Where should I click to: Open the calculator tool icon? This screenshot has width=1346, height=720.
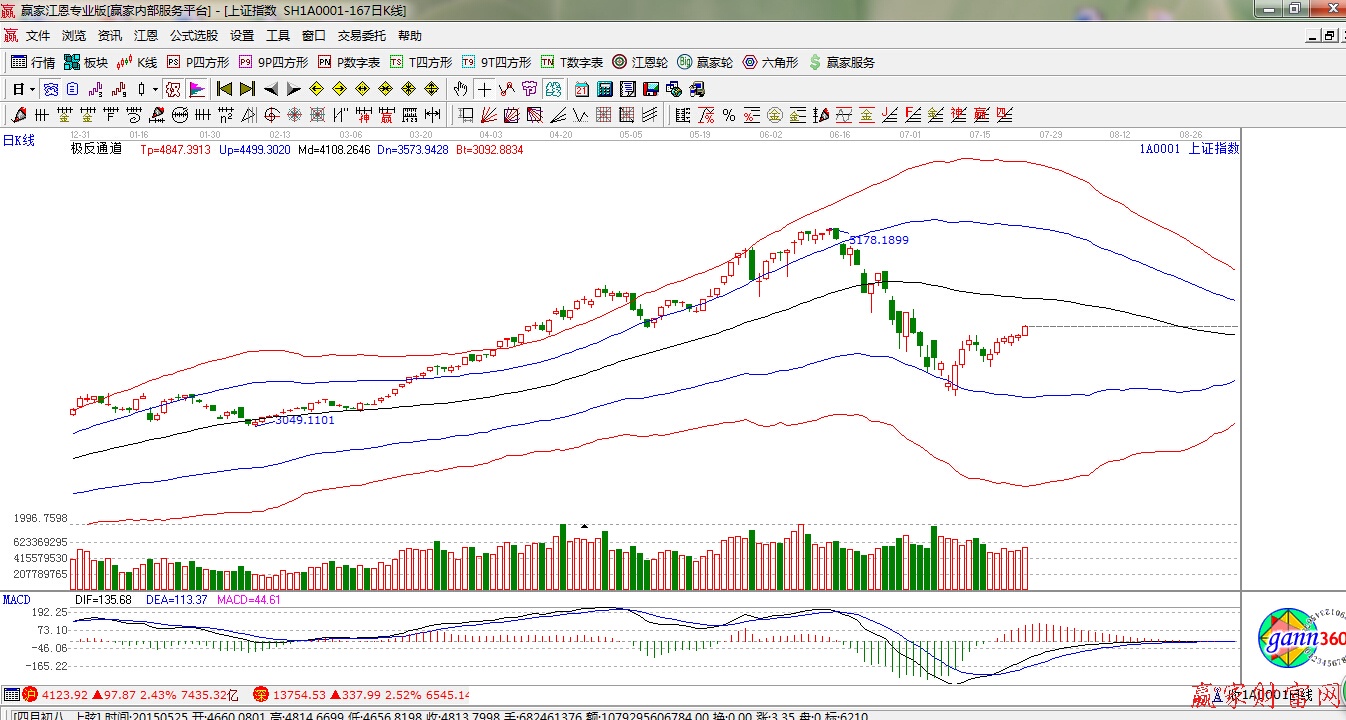[604, 89]
